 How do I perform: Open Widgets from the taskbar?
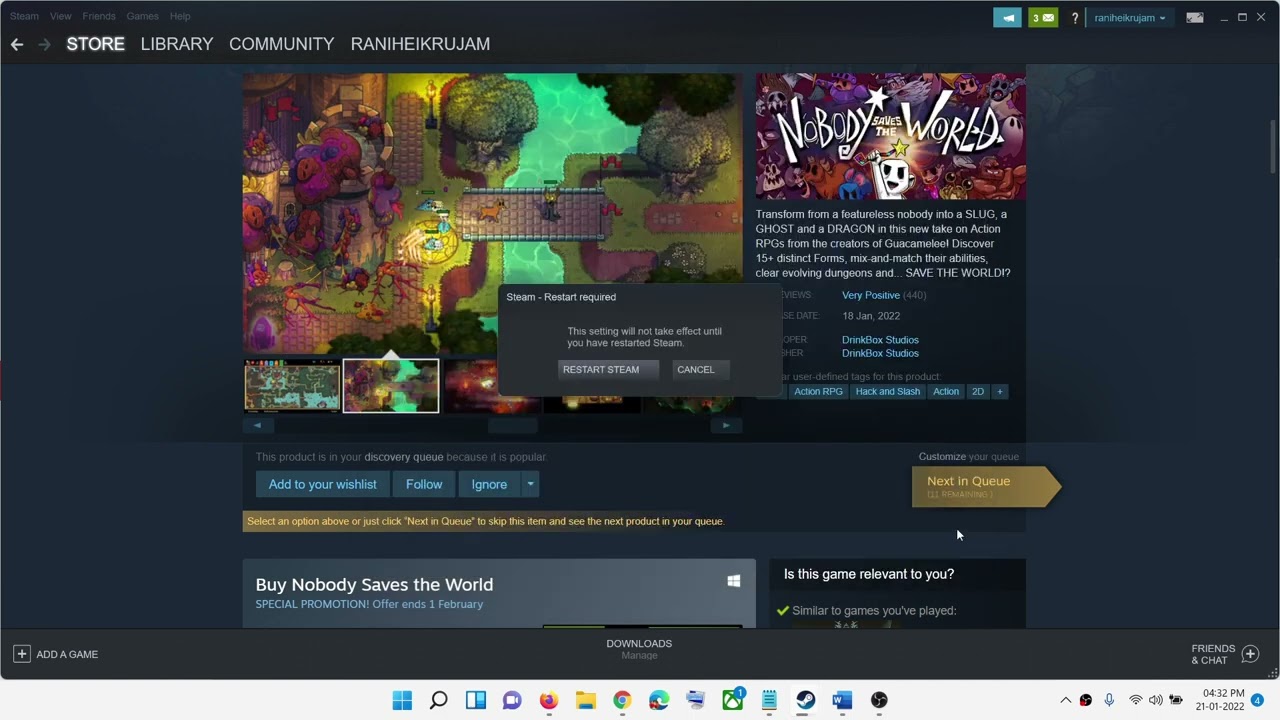pyautogui.click(x=476, y=700)
